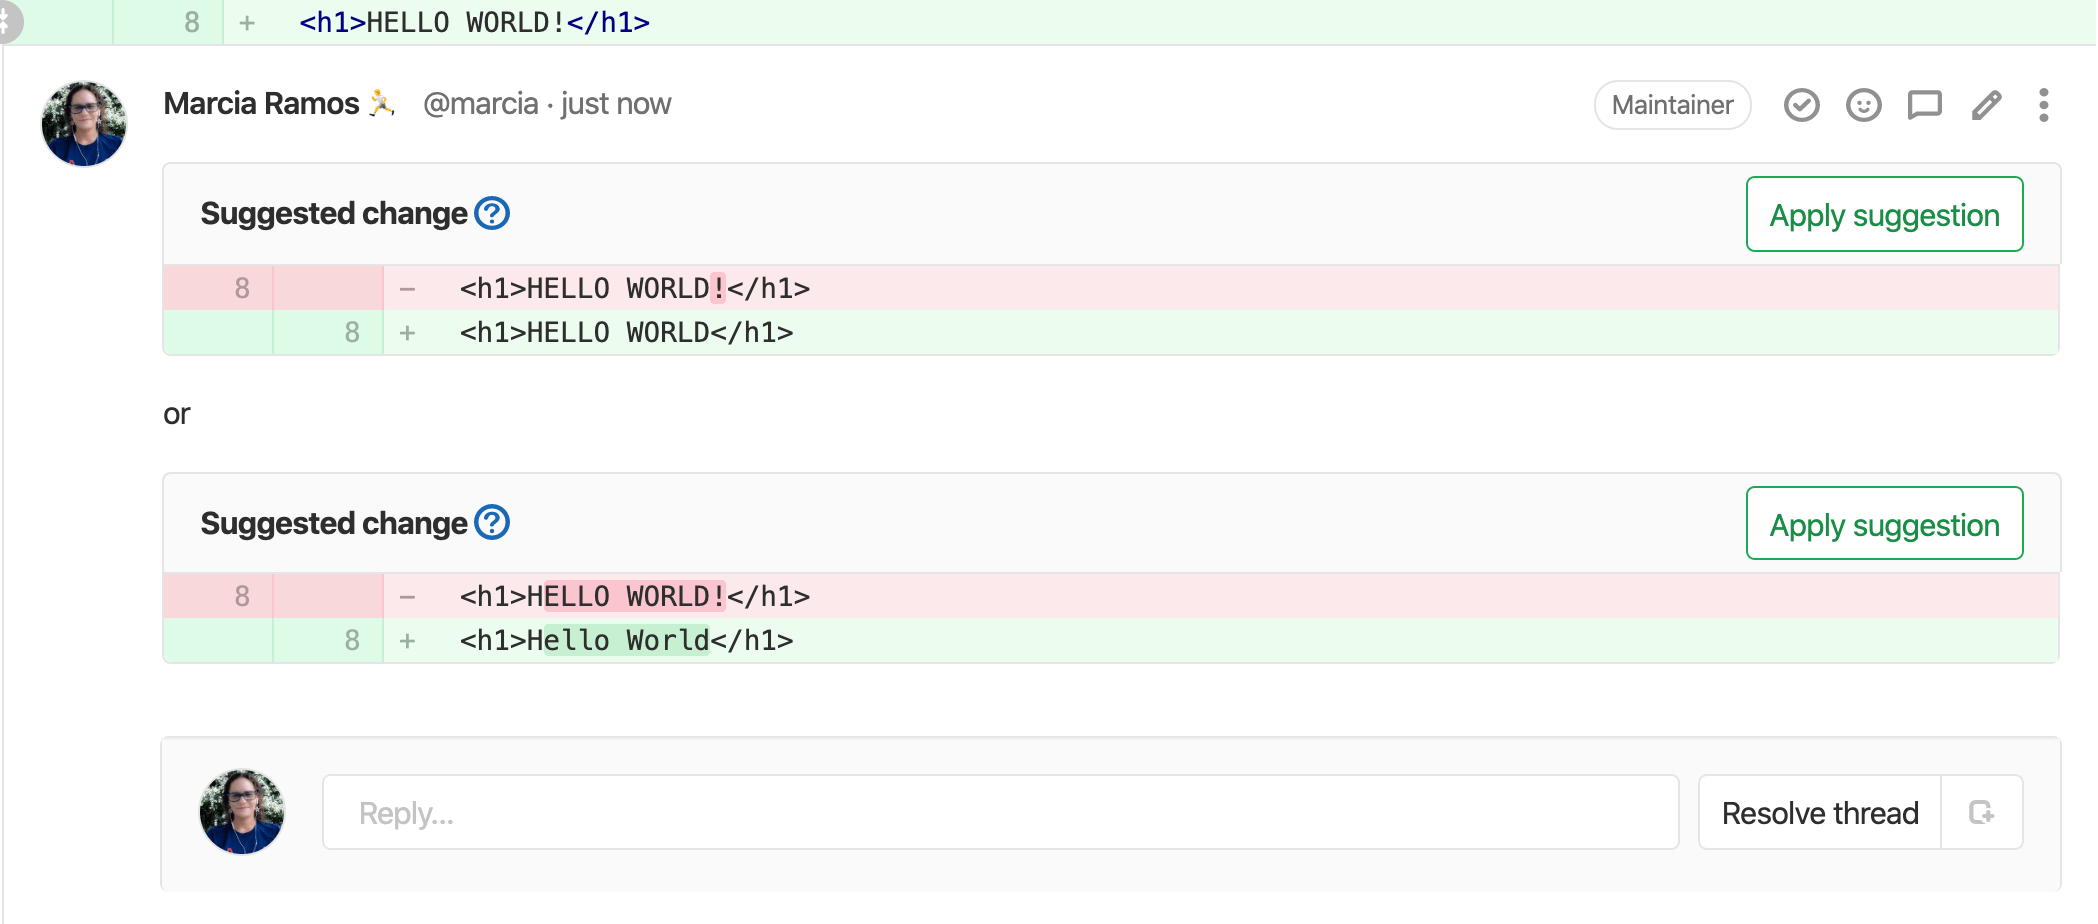The width and height of the screenshot is (2098, 924).
Task: Click the Reply text field
Action: click(1000, 812)
